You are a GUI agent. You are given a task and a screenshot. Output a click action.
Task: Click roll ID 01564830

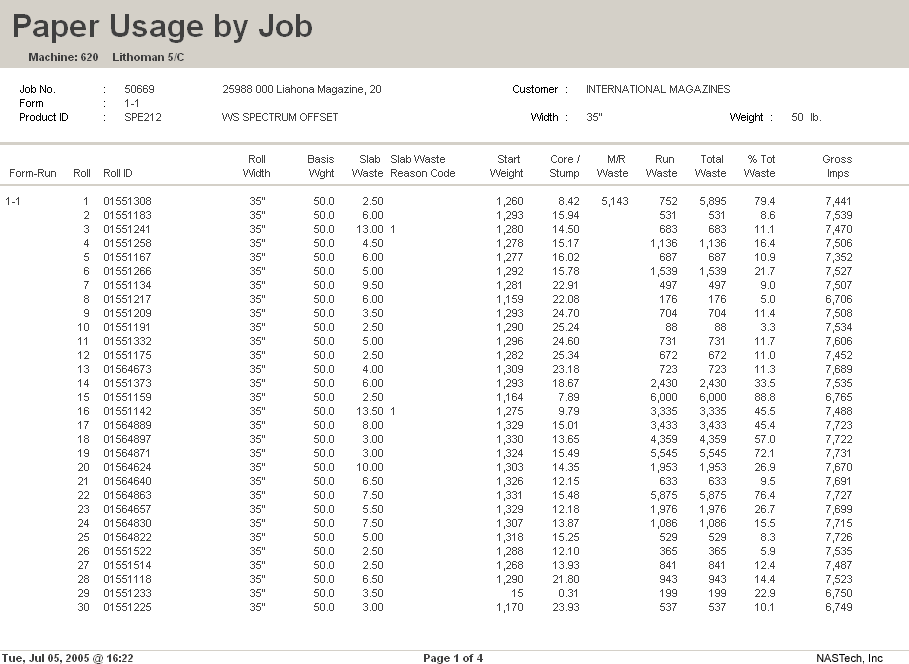[x=128, y=523]
